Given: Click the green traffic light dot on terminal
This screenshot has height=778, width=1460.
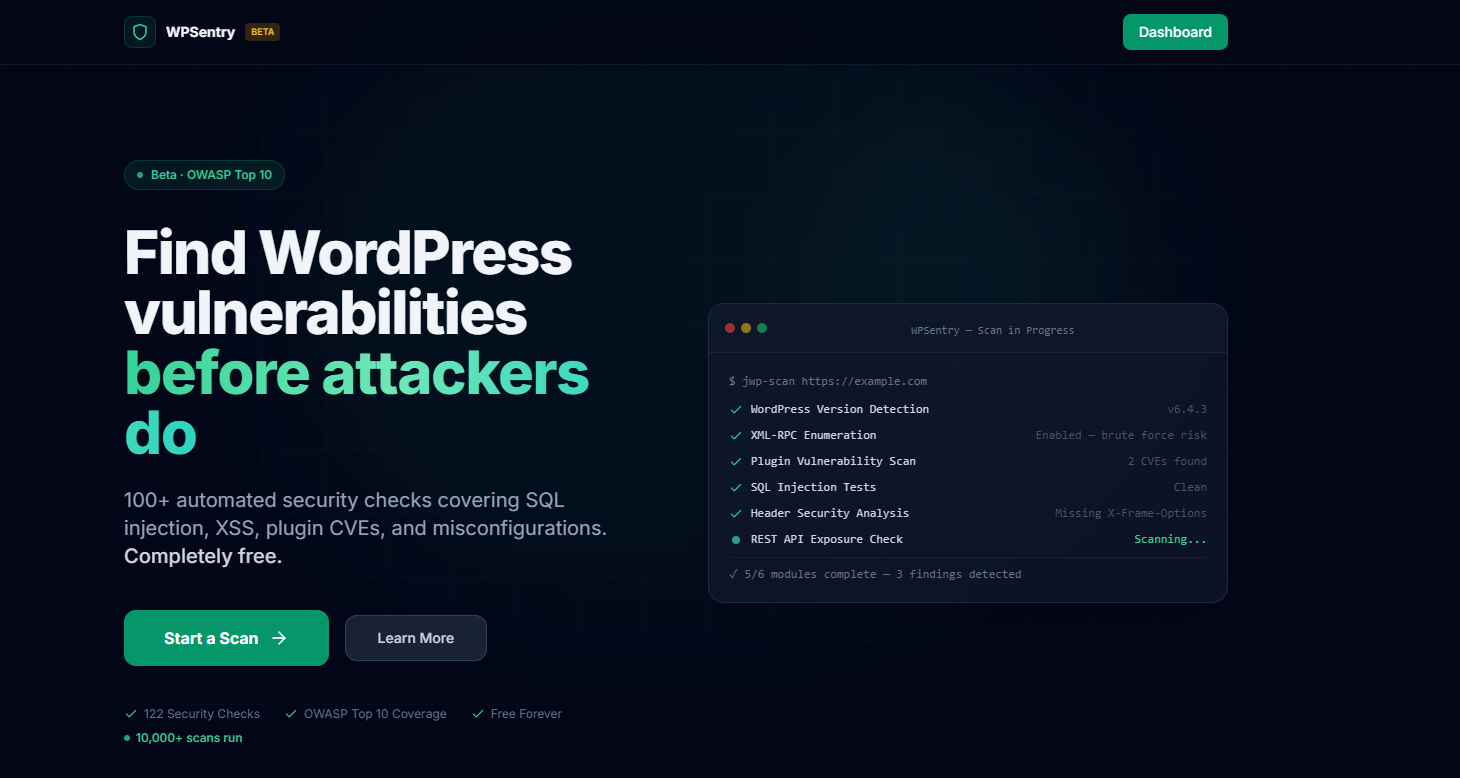Looking at the screenshot, I should tap(762, 327).
